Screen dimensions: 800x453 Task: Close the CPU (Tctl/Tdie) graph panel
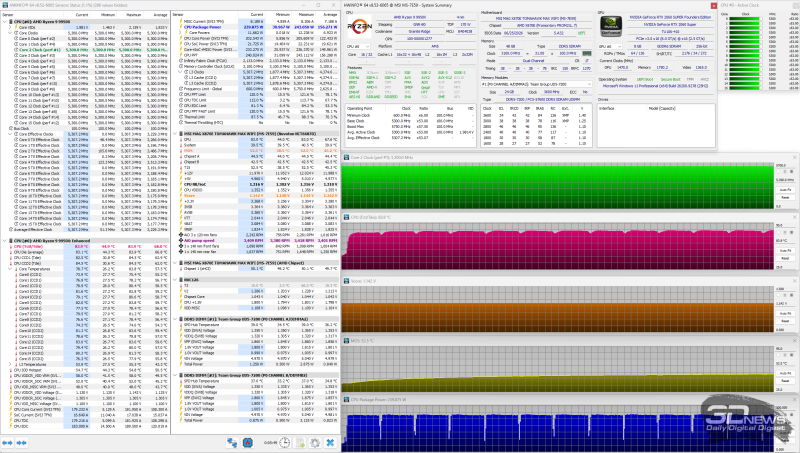tap(795, 217)
